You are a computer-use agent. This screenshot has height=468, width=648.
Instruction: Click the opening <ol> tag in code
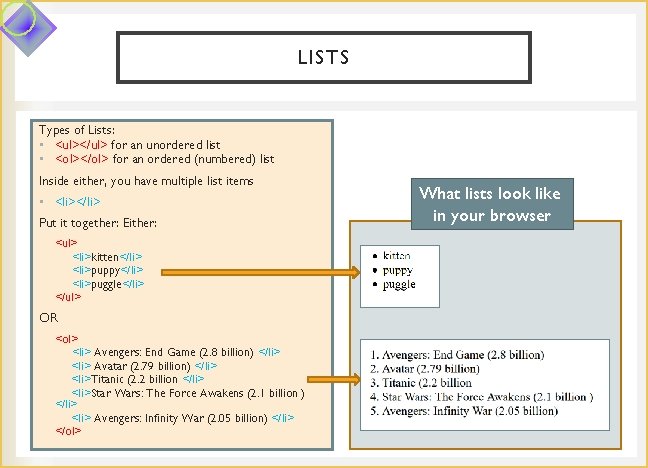(x=67, y=339)
